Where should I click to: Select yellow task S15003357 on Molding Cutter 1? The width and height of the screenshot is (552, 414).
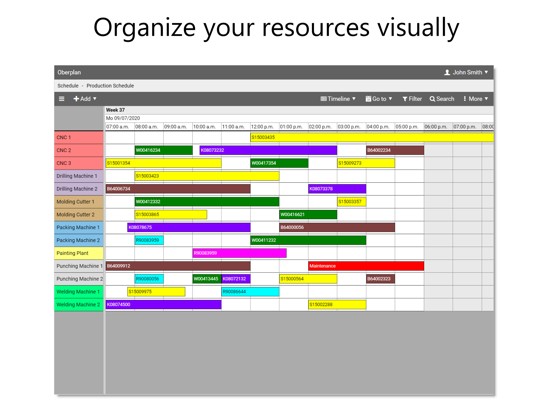pos(352,202)
